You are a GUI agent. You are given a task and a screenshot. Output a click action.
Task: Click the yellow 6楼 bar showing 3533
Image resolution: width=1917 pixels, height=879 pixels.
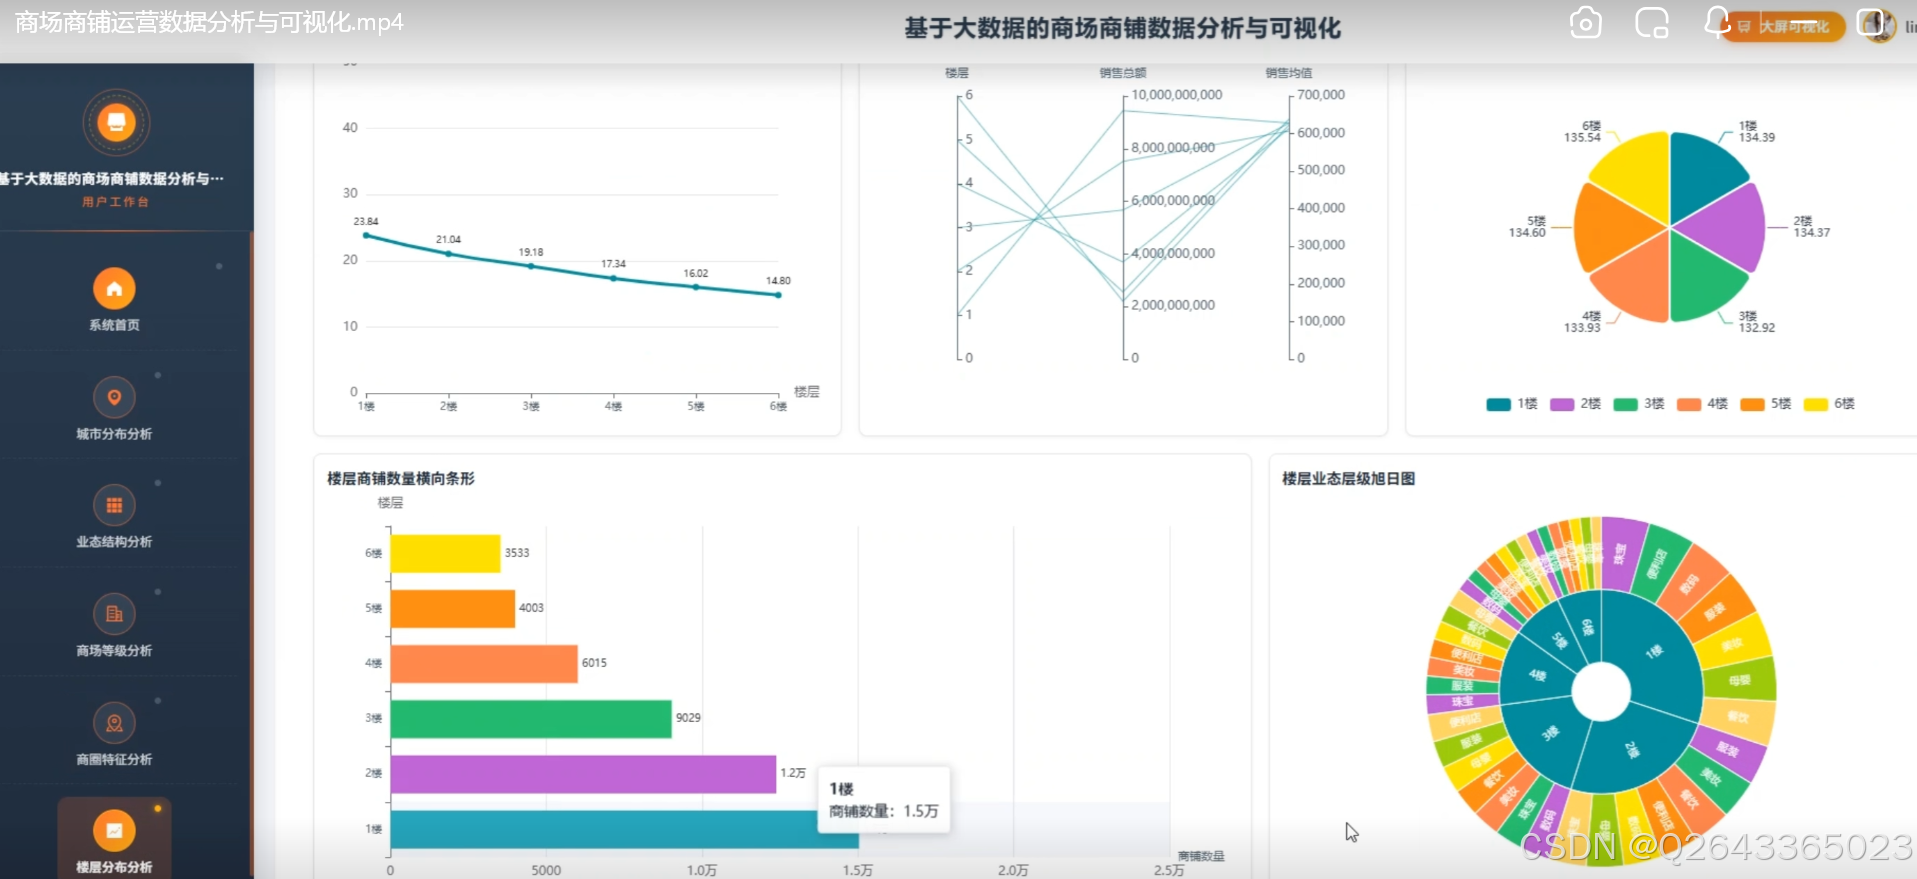(x=445, y=553)
